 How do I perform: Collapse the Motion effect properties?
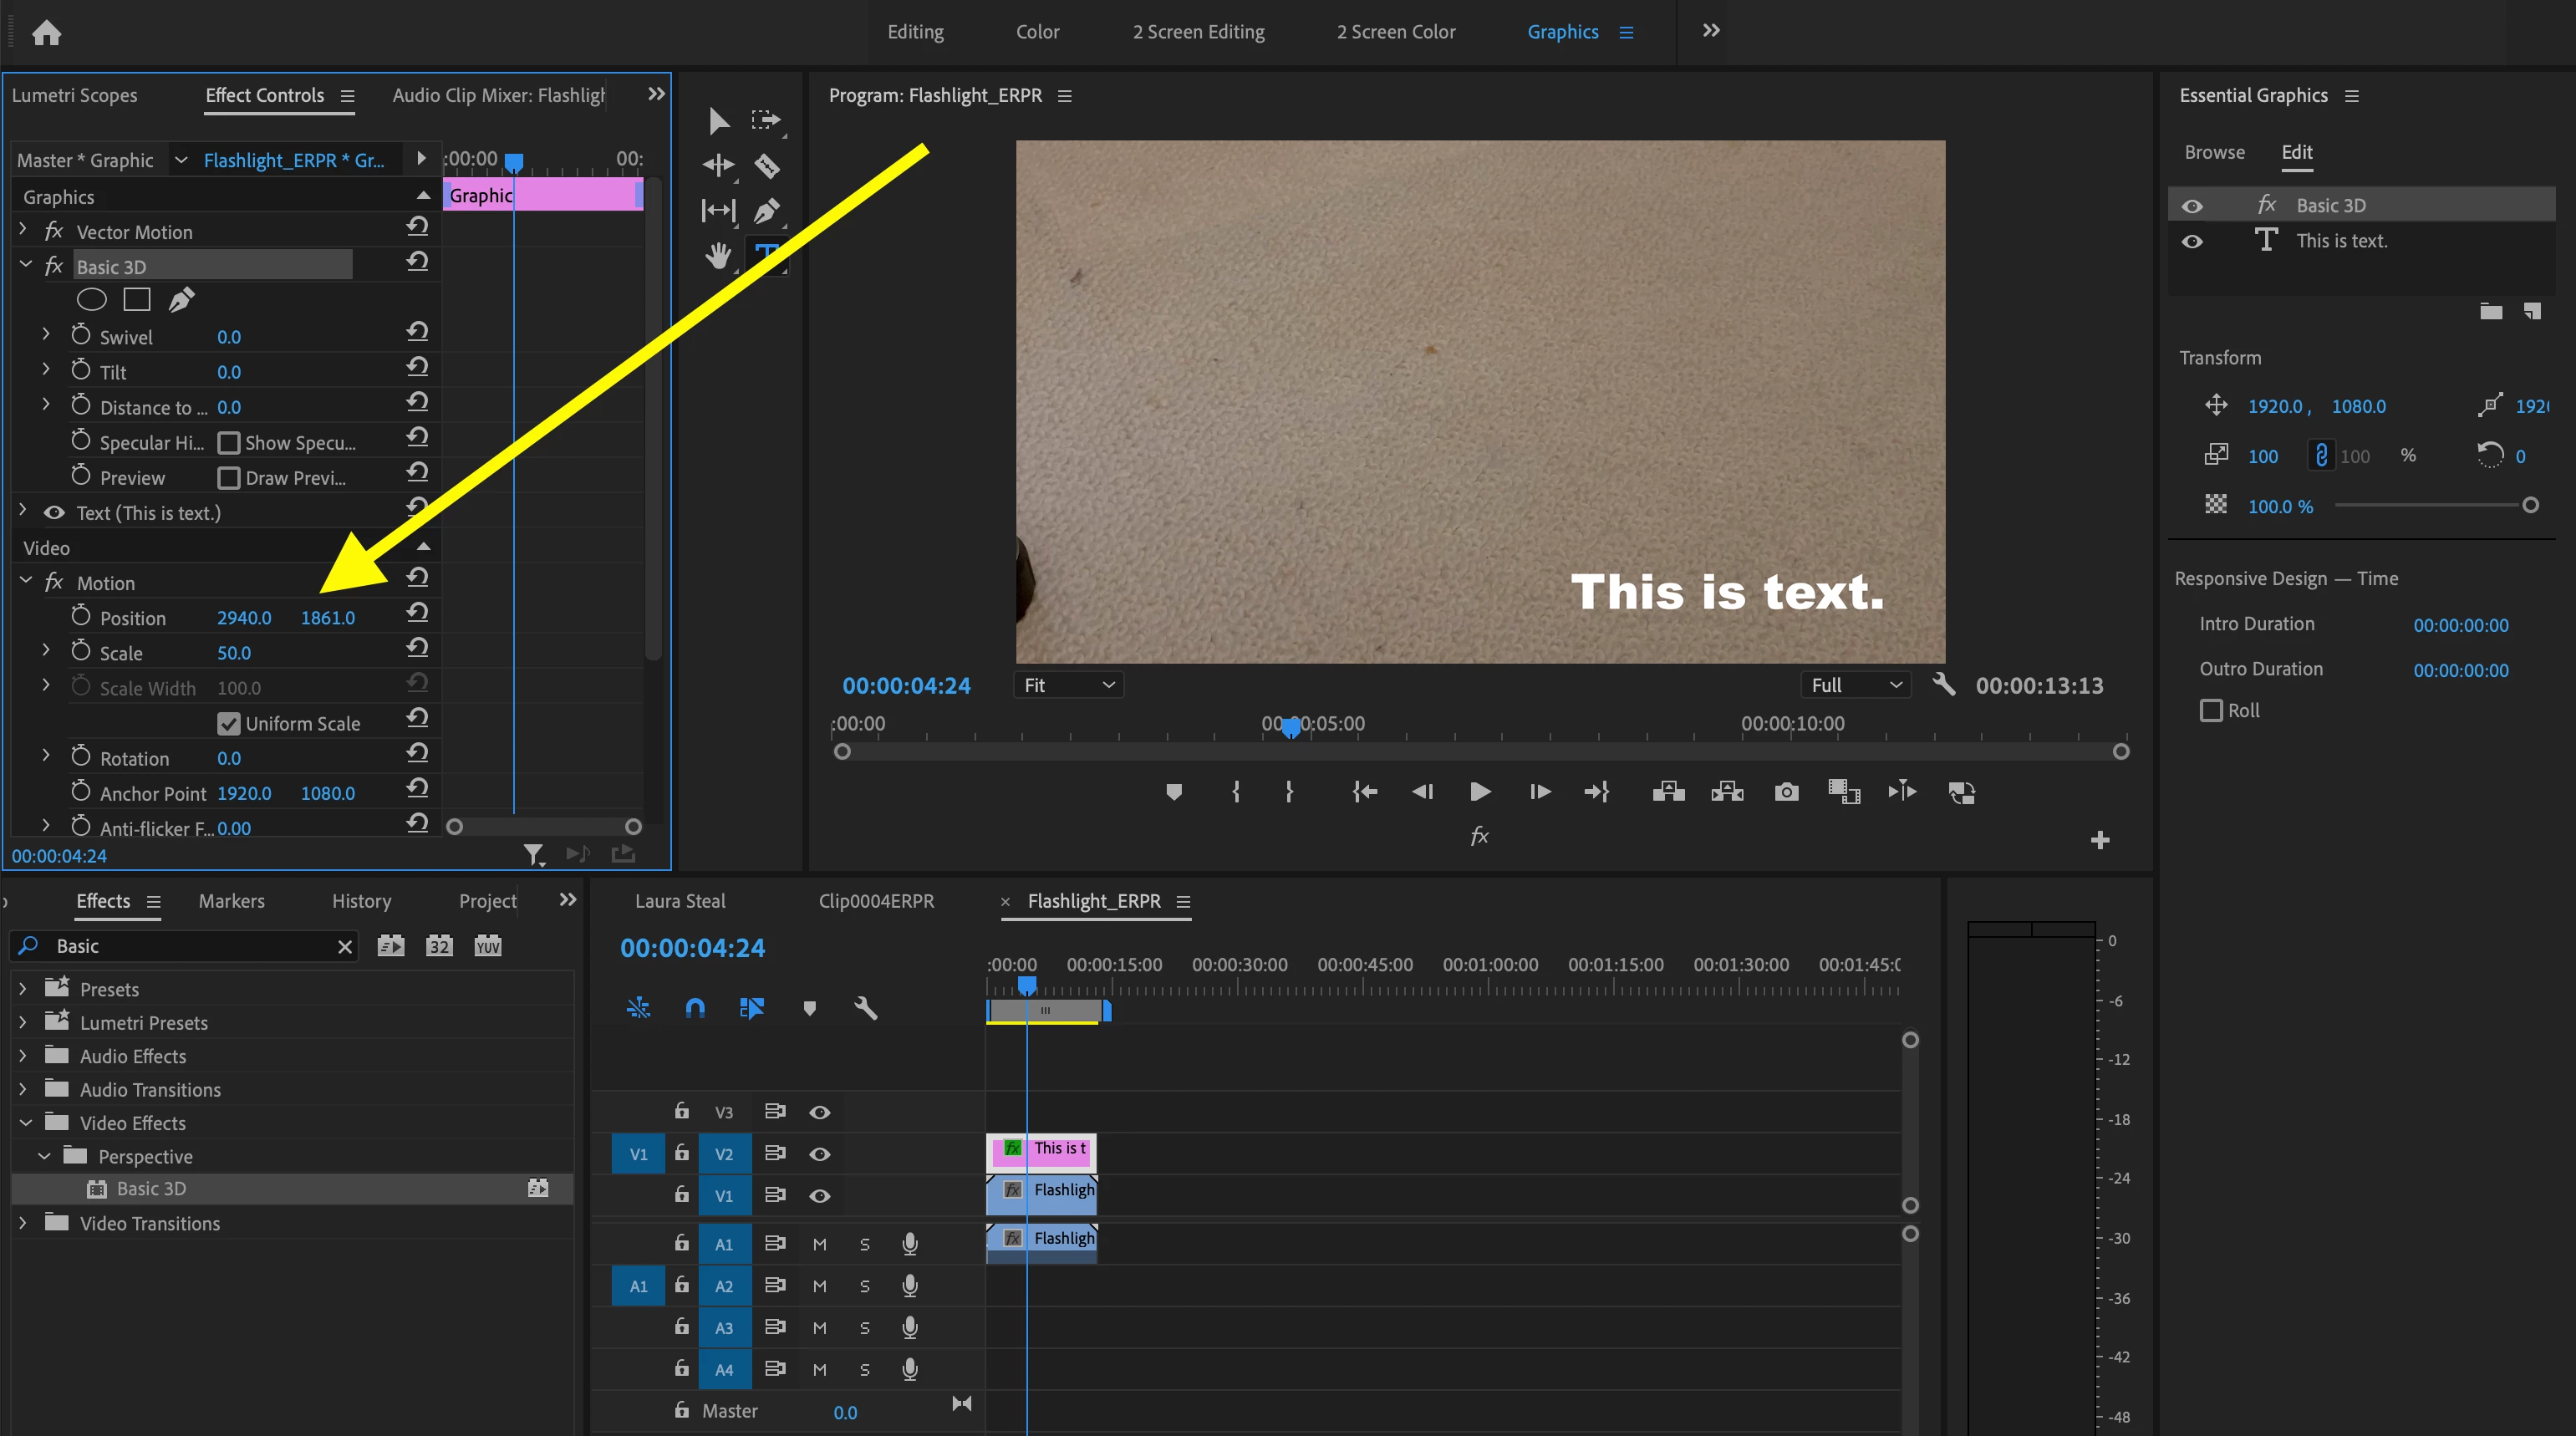(26, 581)
